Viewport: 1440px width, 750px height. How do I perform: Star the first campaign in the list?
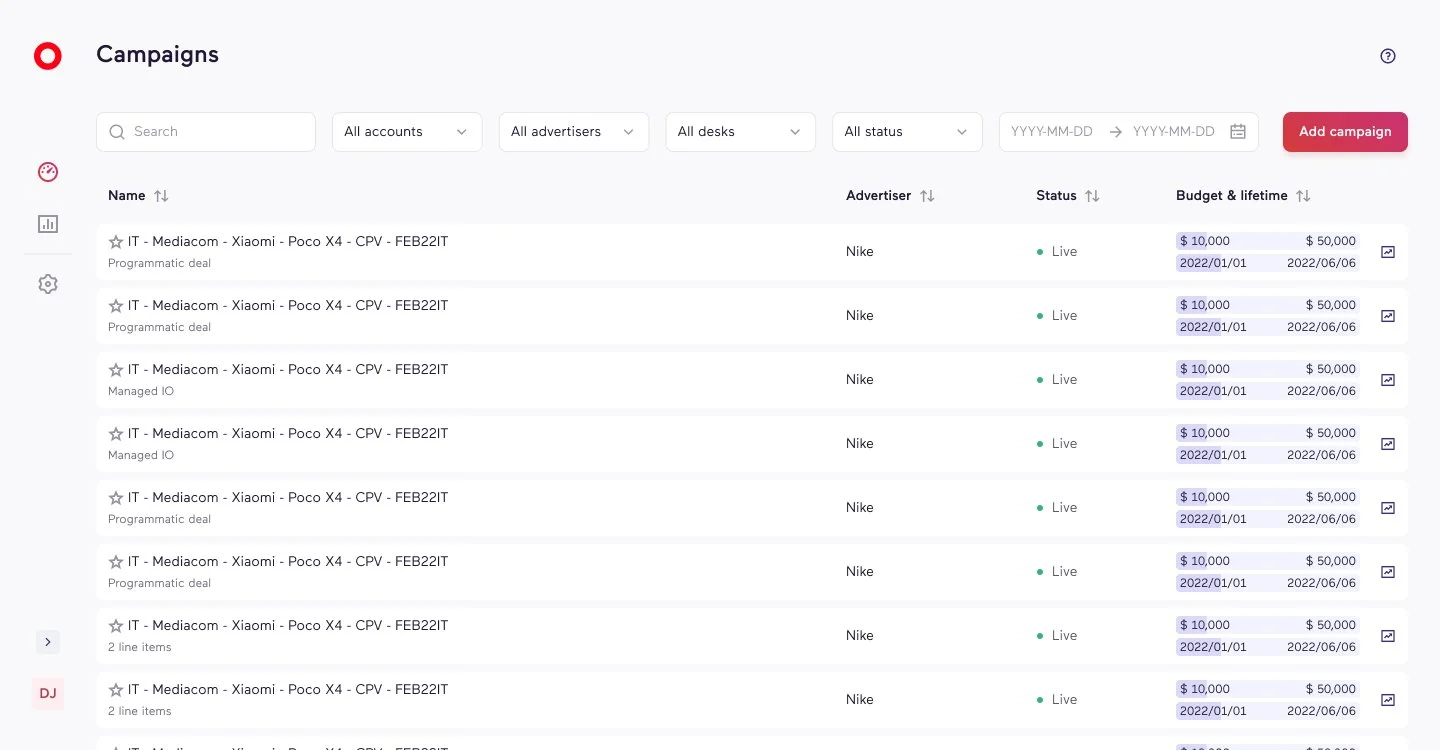coord(116,242)
